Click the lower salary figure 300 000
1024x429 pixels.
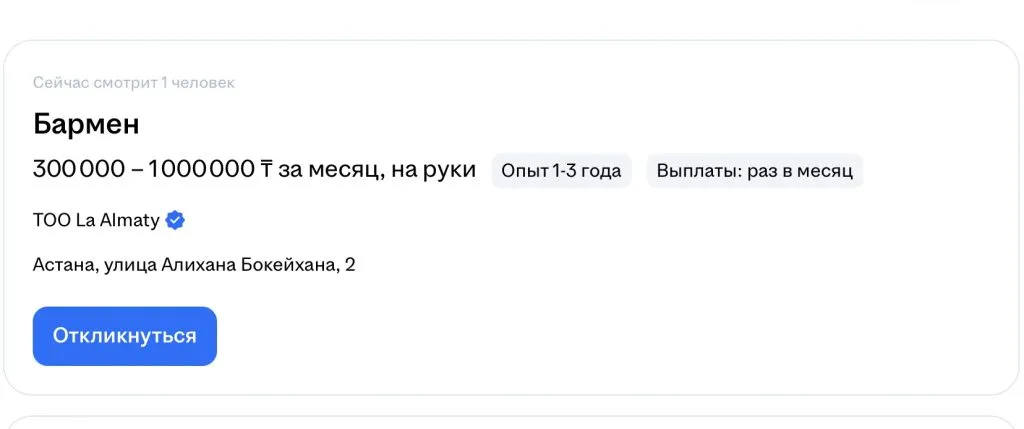(x=79, y=170)
